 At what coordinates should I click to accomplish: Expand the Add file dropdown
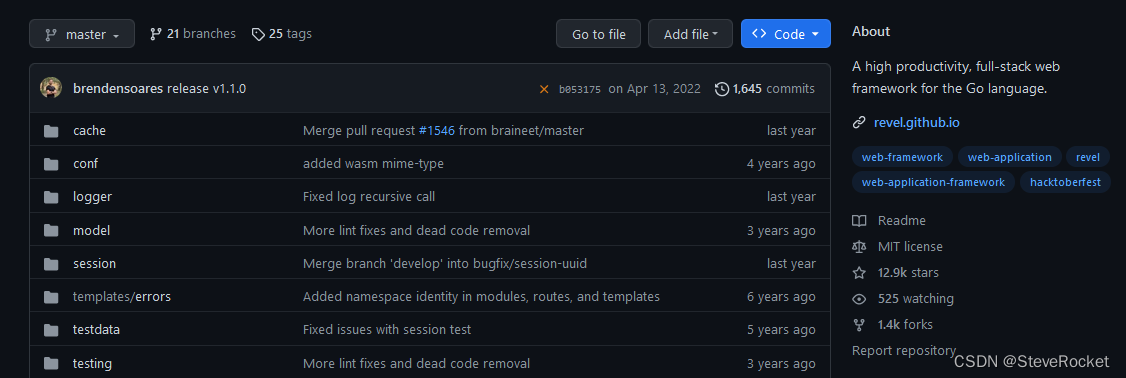tap(690, 34)
